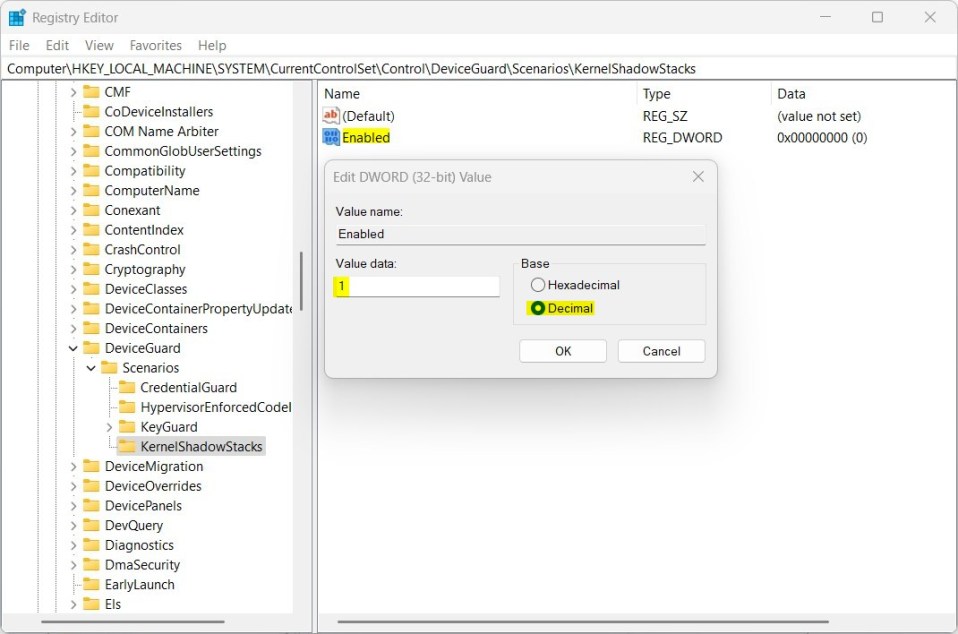Screen dimensions: 958x634
Task: Select the Hexadecimal base radio button
Action: 538,285
